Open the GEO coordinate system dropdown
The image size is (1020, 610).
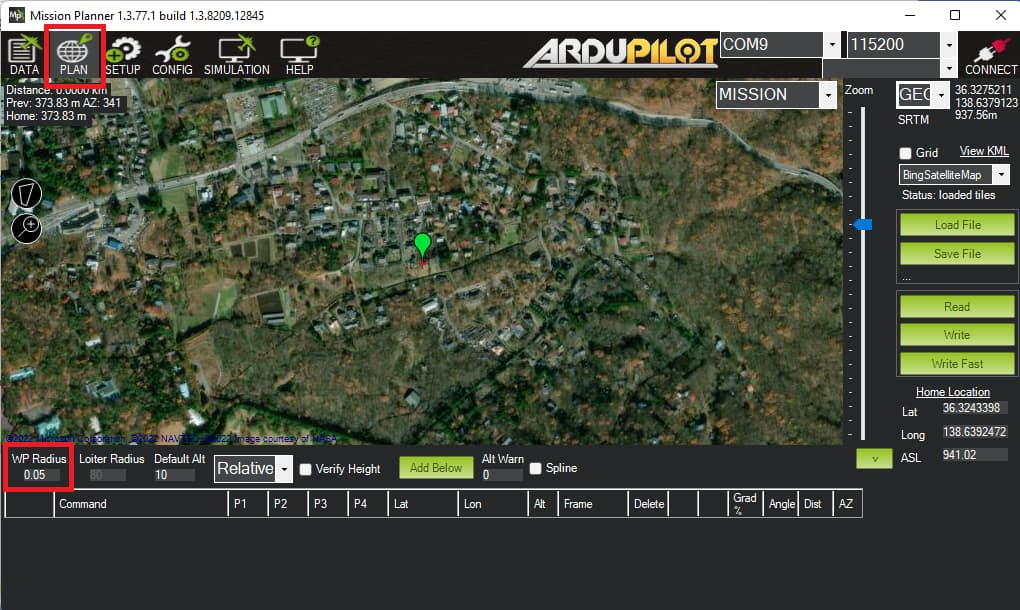click(x=941, y=95)
